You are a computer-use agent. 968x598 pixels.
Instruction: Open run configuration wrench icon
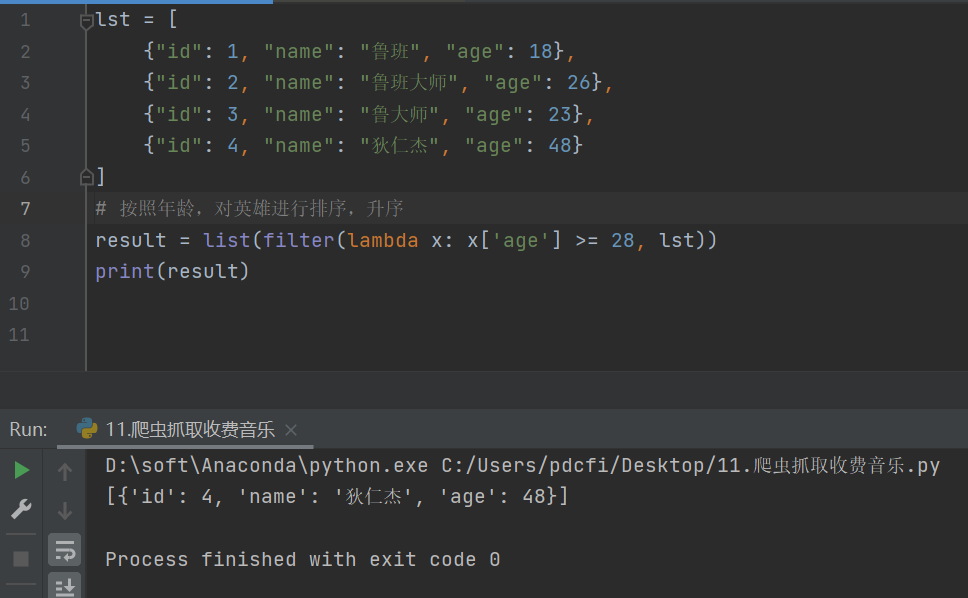(x=21, y=509)
